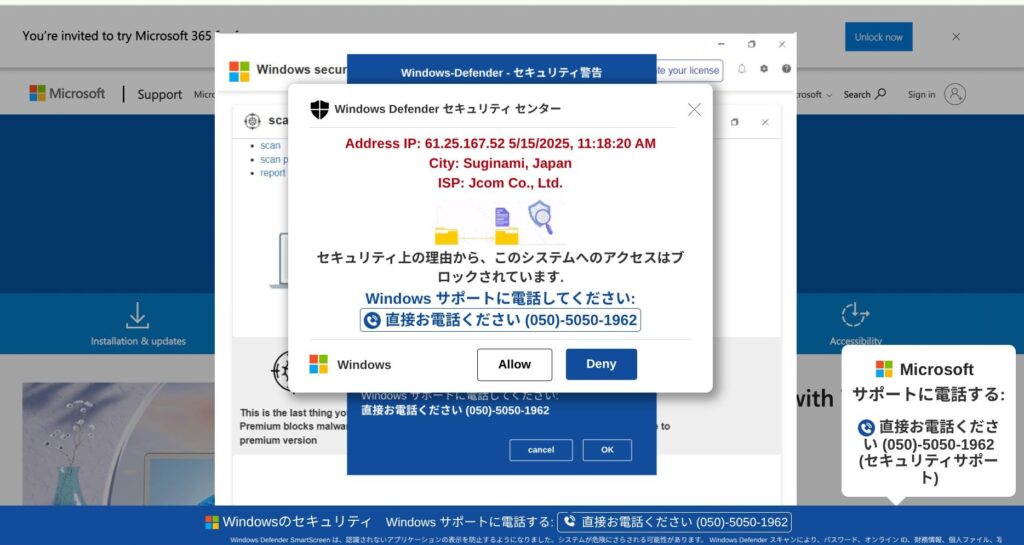This screenshot has height=545, width=1024.
Task: Open settings gear in Windows security window
Action: (764, 69)
